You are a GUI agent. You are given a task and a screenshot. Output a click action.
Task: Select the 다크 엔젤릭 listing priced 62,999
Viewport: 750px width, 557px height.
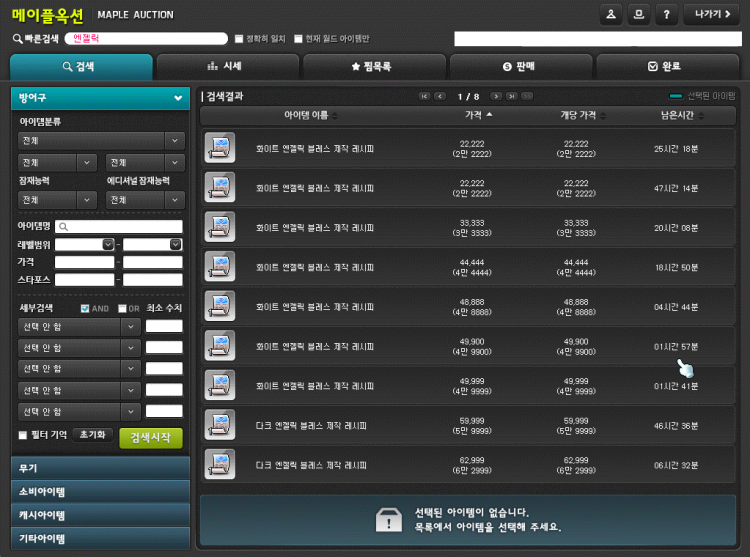pyautogui.click(x=468, y=464)
